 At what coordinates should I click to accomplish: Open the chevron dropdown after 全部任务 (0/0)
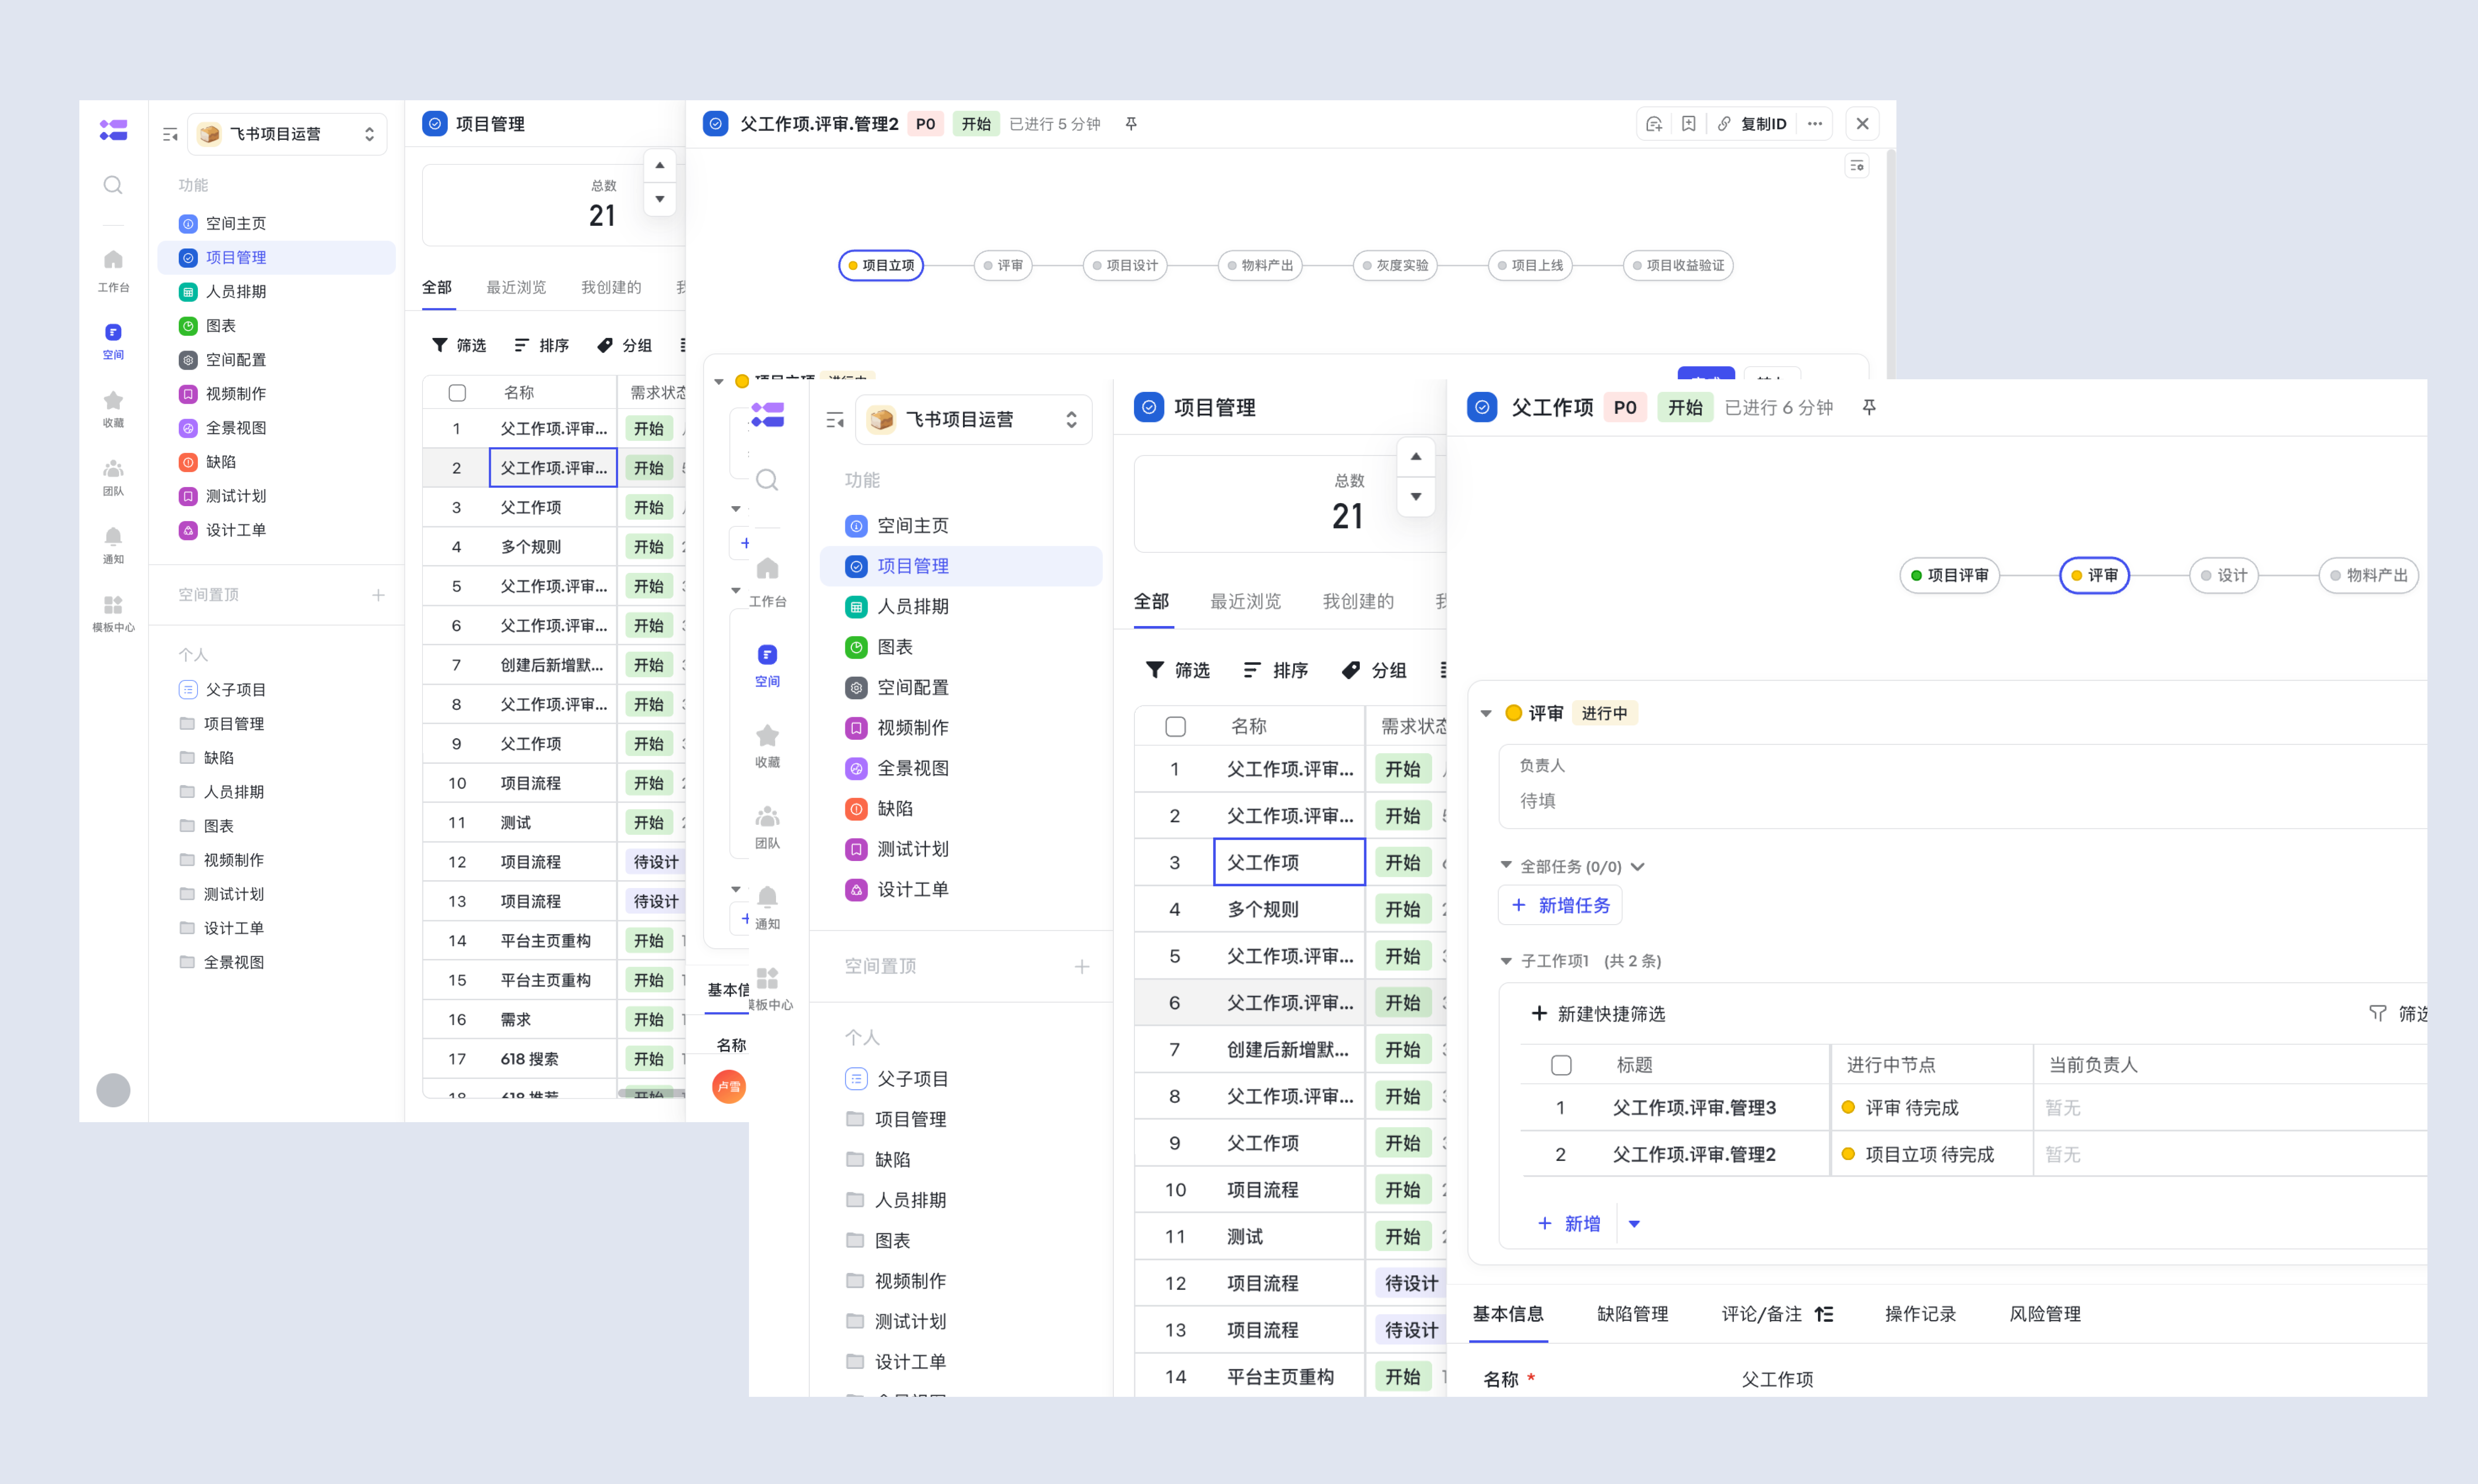coord(1638,867)
